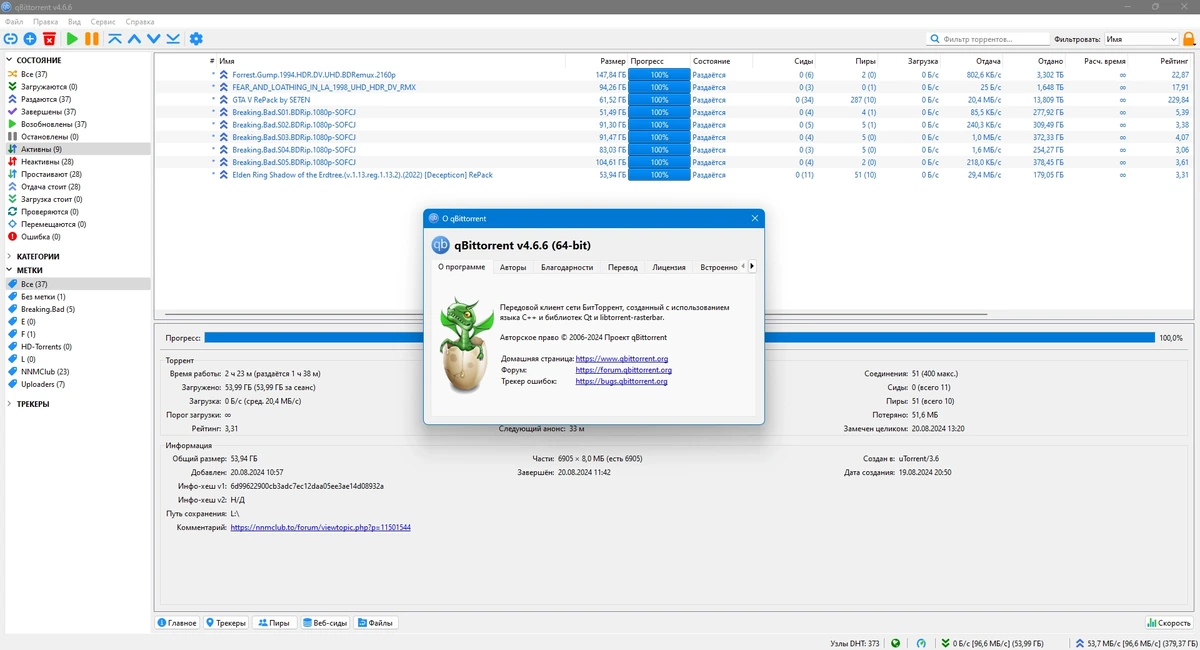Open the Вид menu
Screen dimensions: 1200x650
point(74,21)
